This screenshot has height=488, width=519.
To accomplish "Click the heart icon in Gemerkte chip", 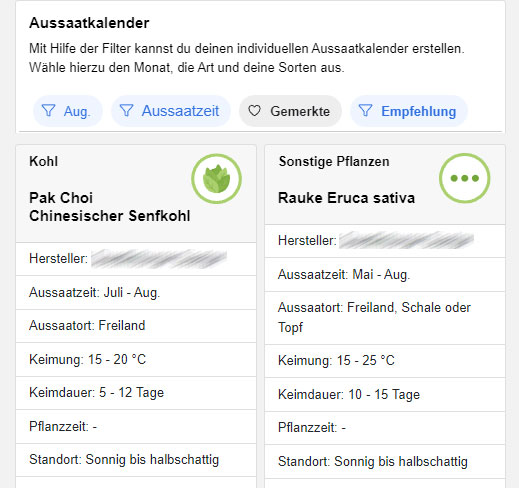I will [x=254, y=111].
